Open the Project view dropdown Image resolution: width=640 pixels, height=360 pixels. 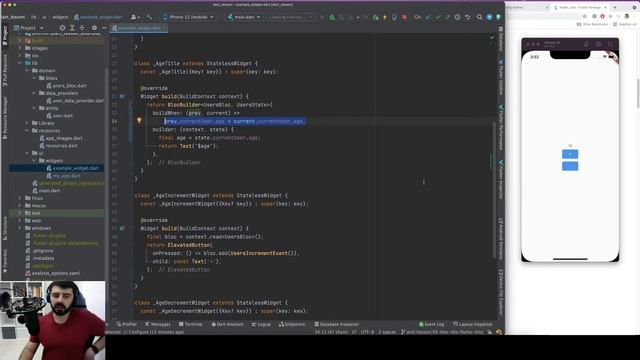point(29,28)
